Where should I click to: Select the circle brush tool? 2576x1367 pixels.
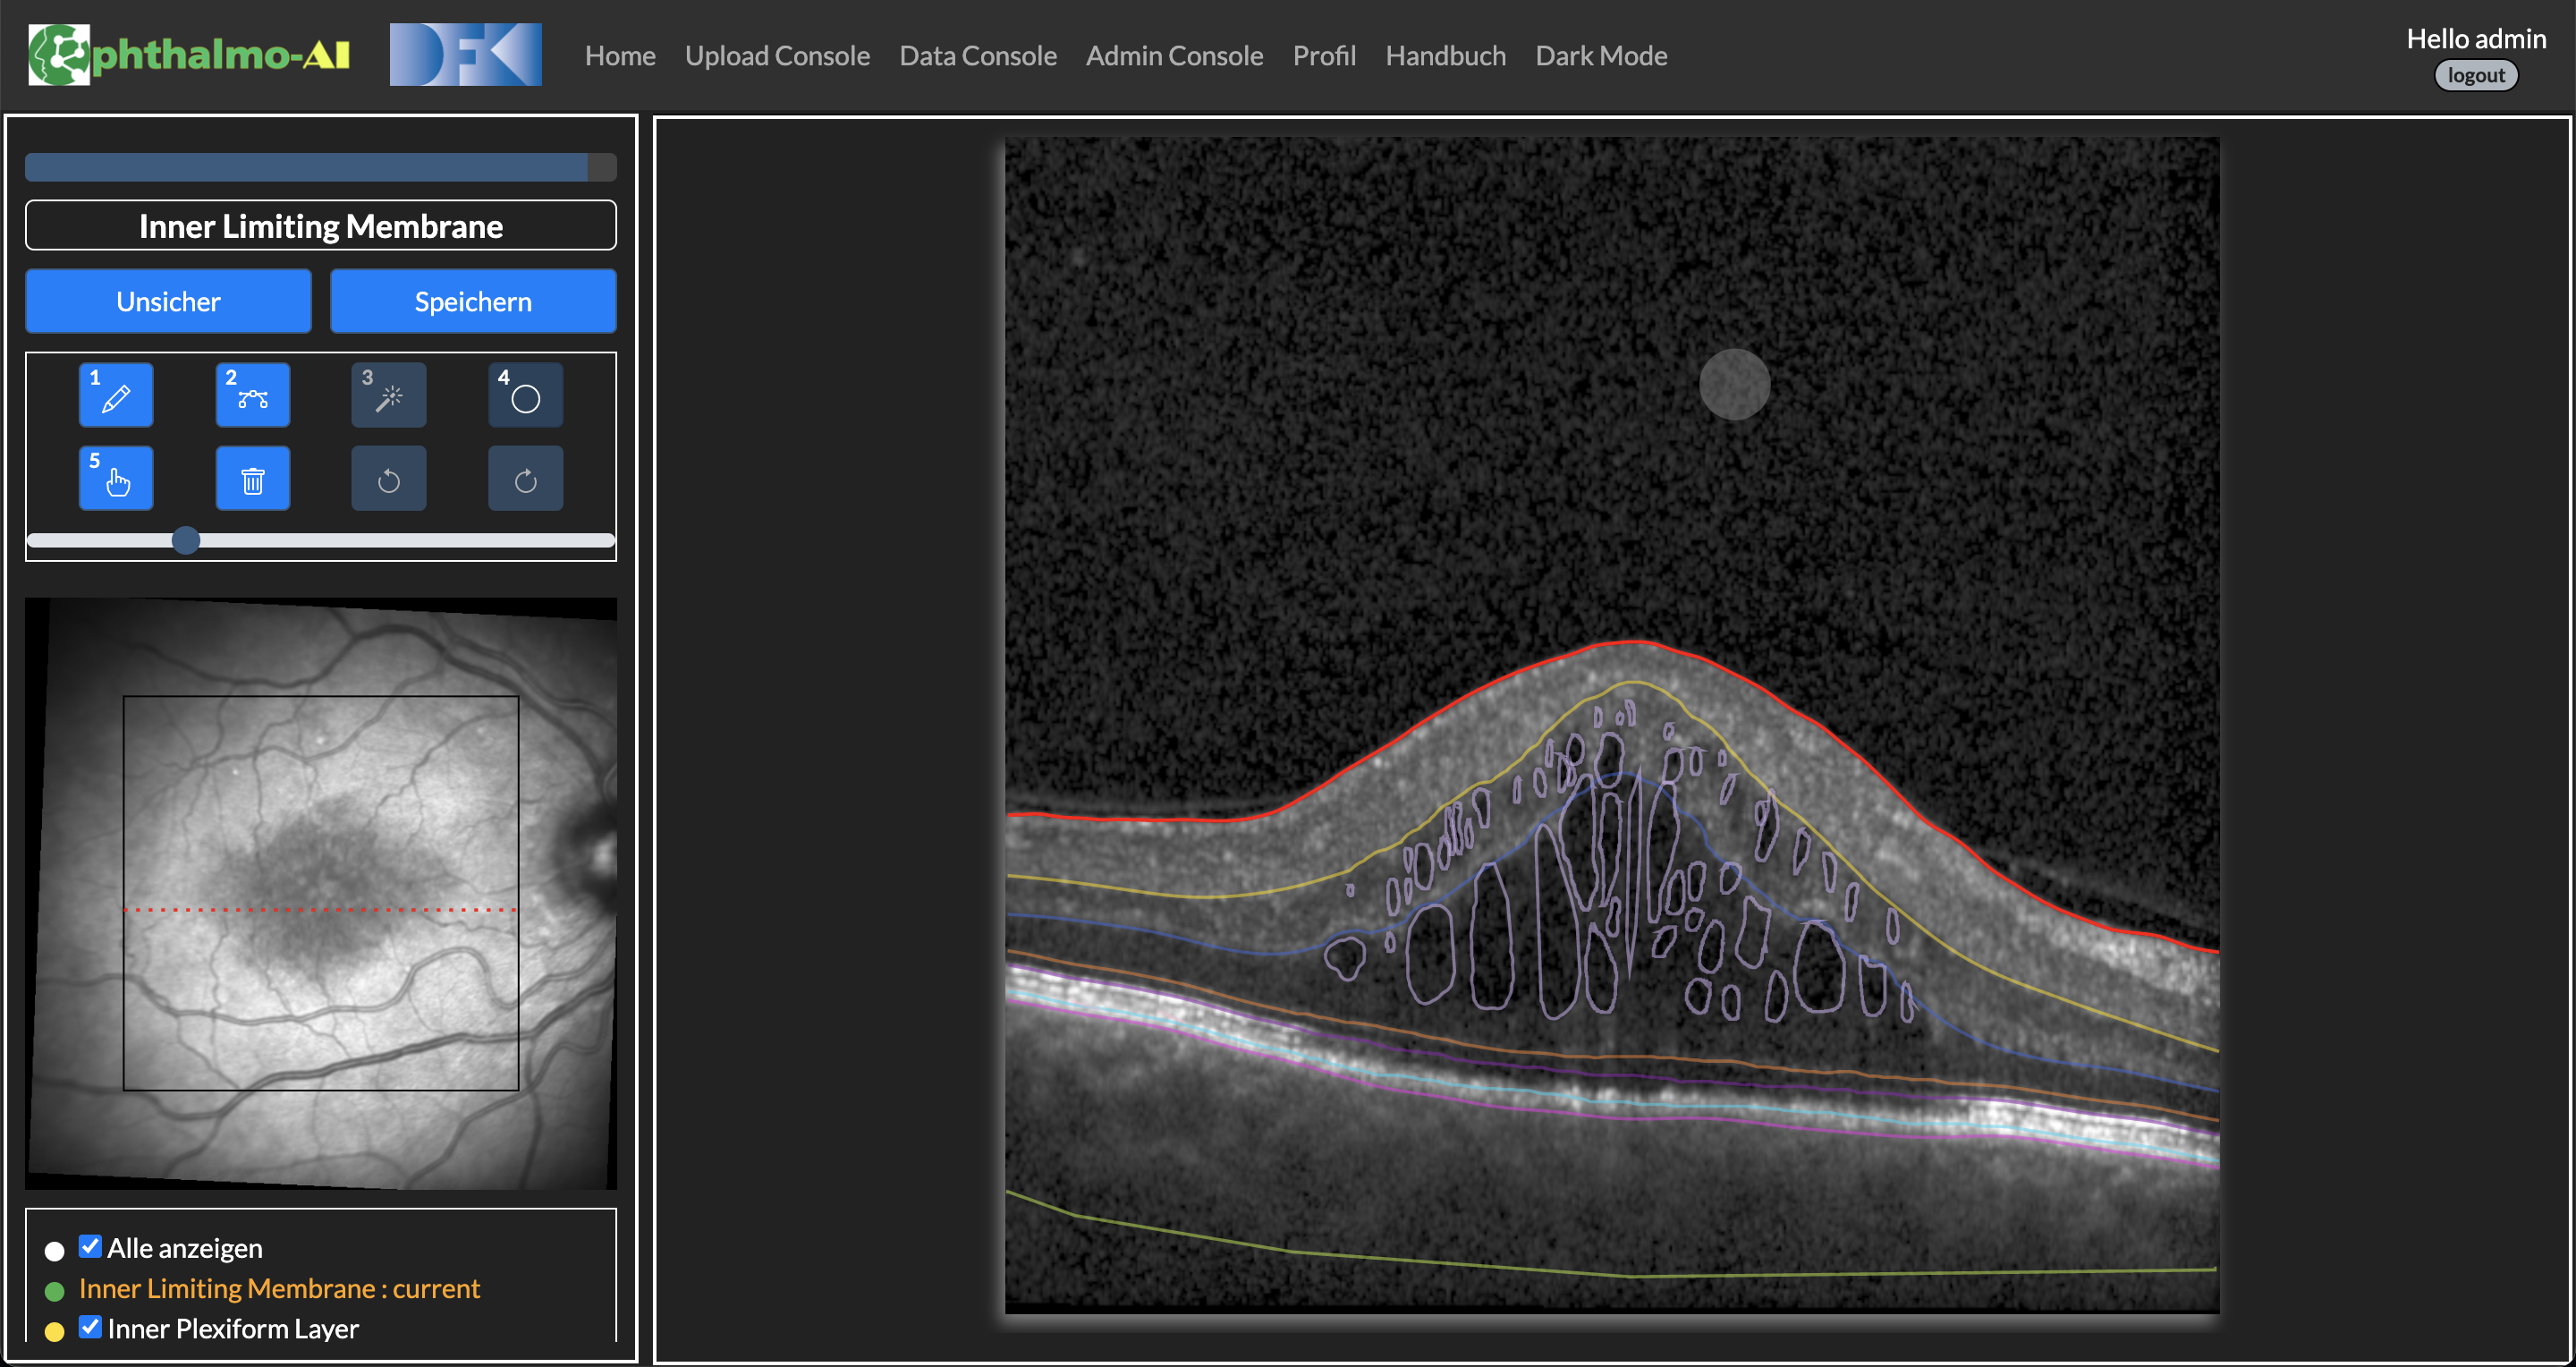click(526, 395)
